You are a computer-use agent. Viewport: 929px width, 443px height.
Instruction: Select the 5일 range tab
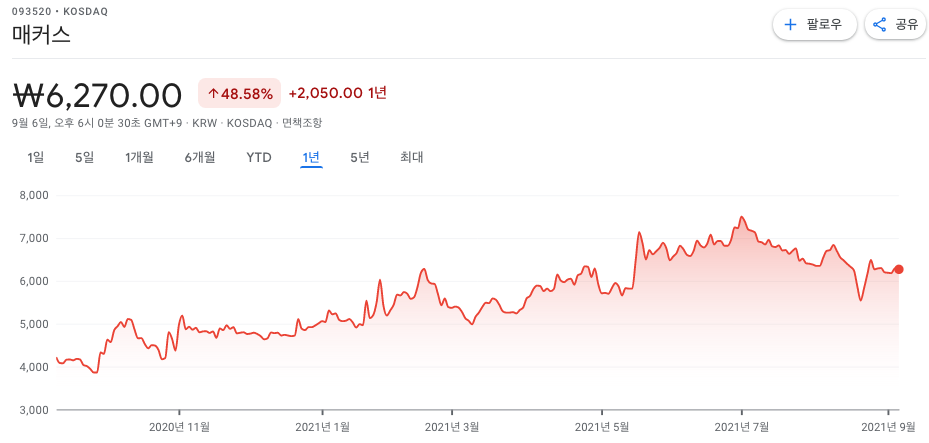coord(85,158)
